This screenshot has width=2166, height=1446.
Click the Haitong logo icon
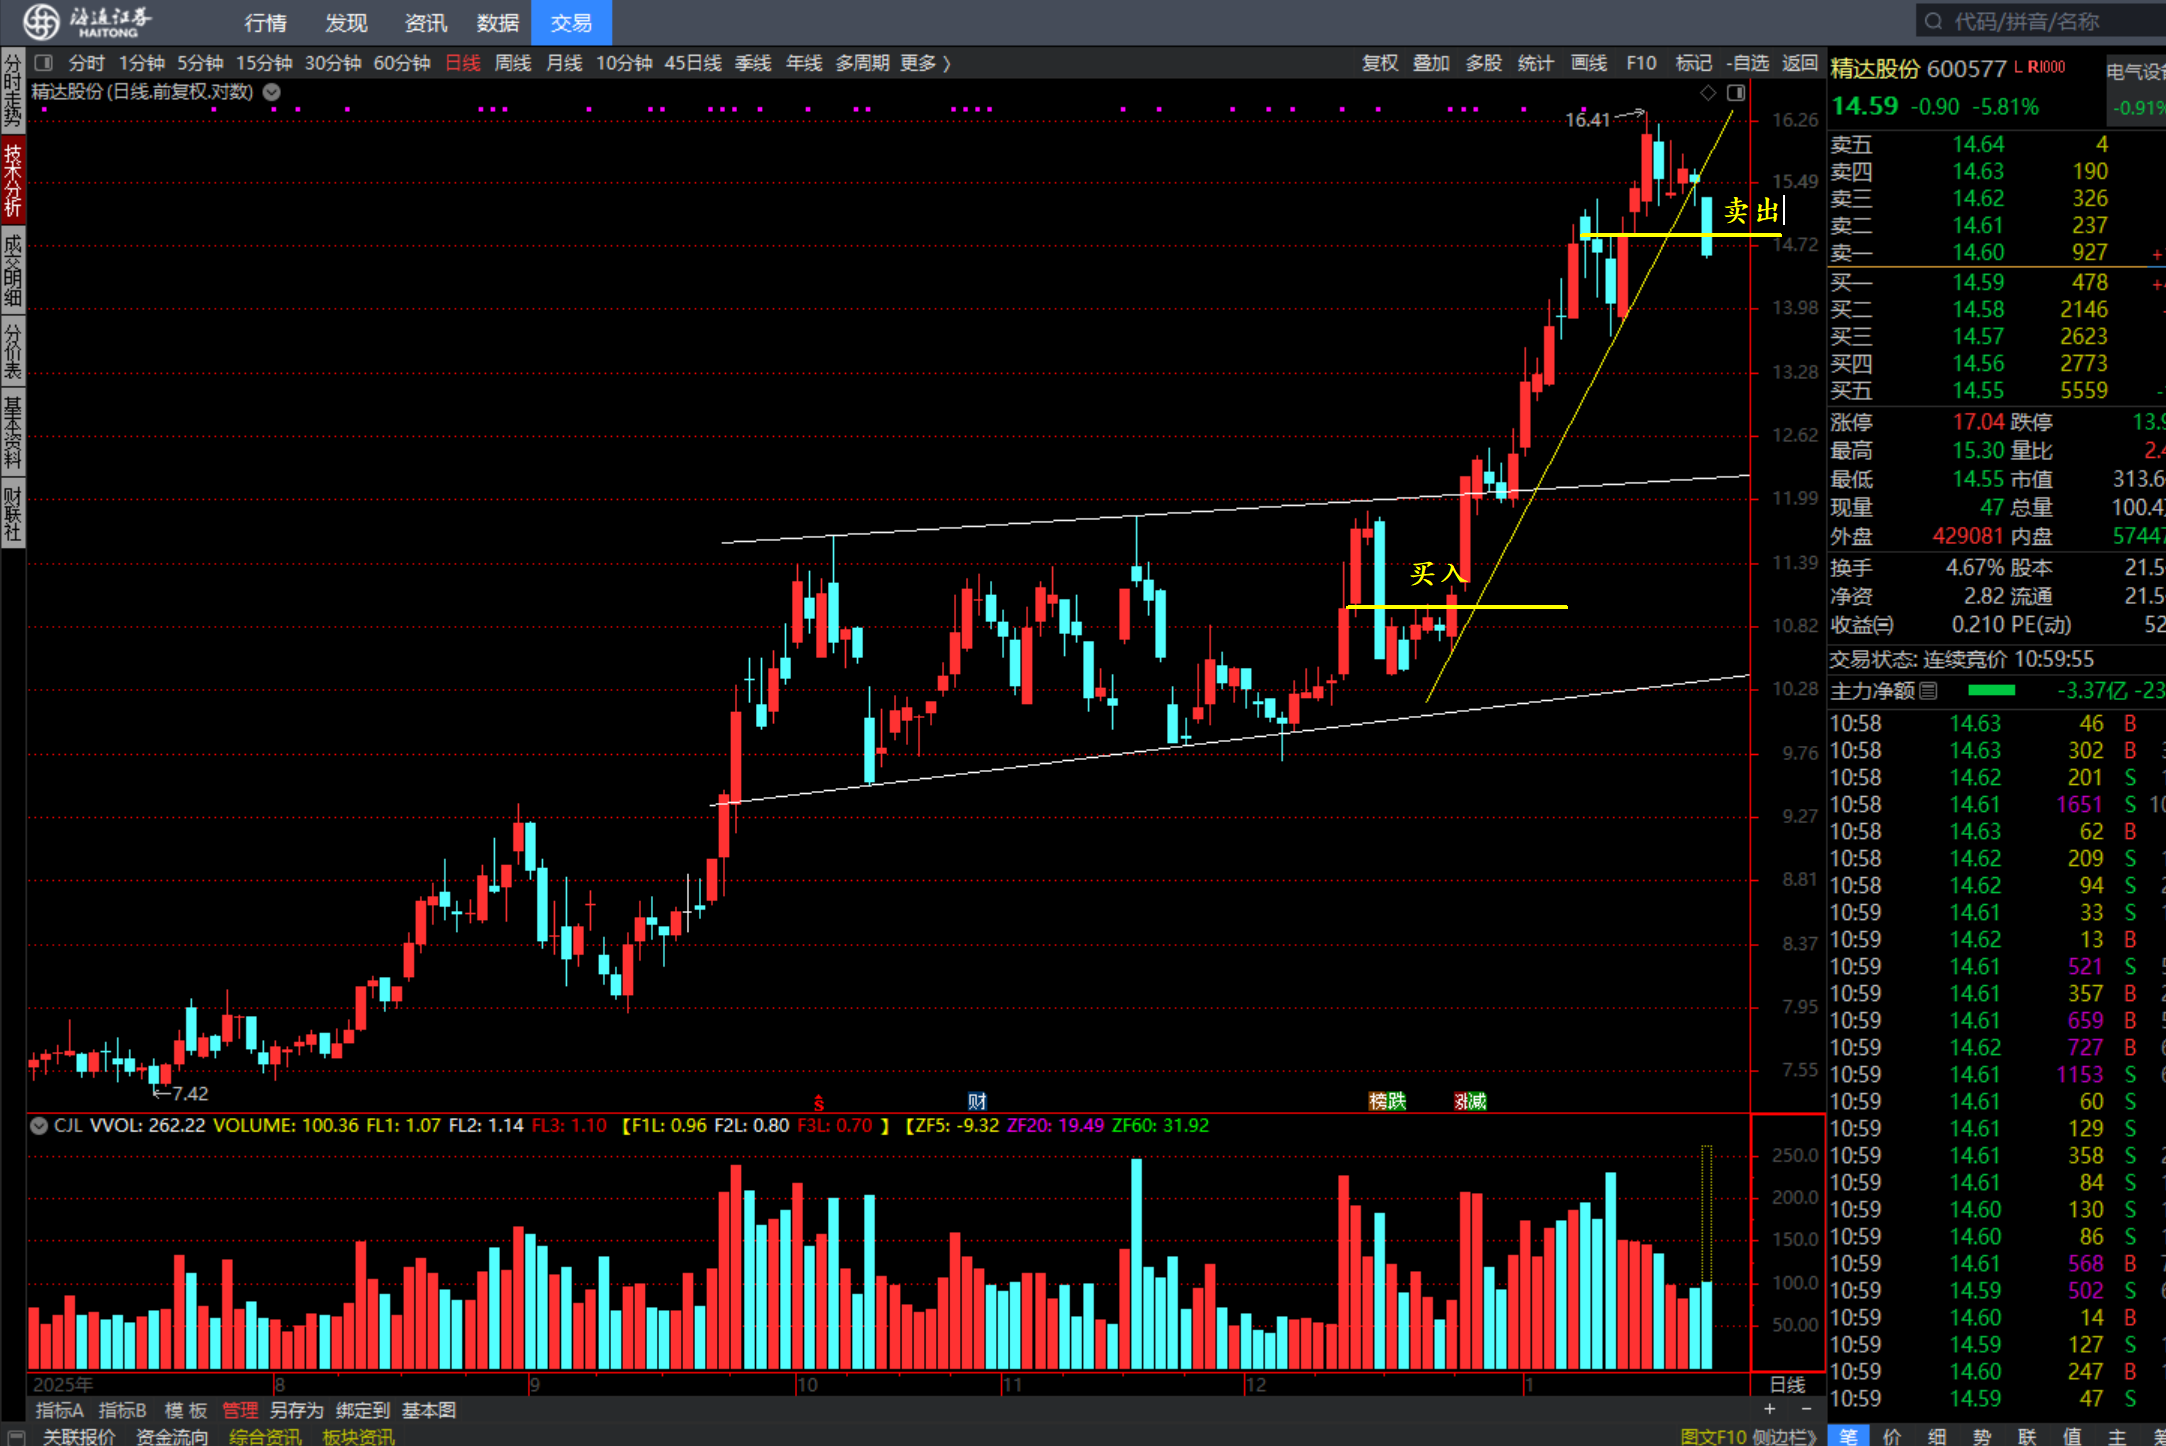click(42, 21)
